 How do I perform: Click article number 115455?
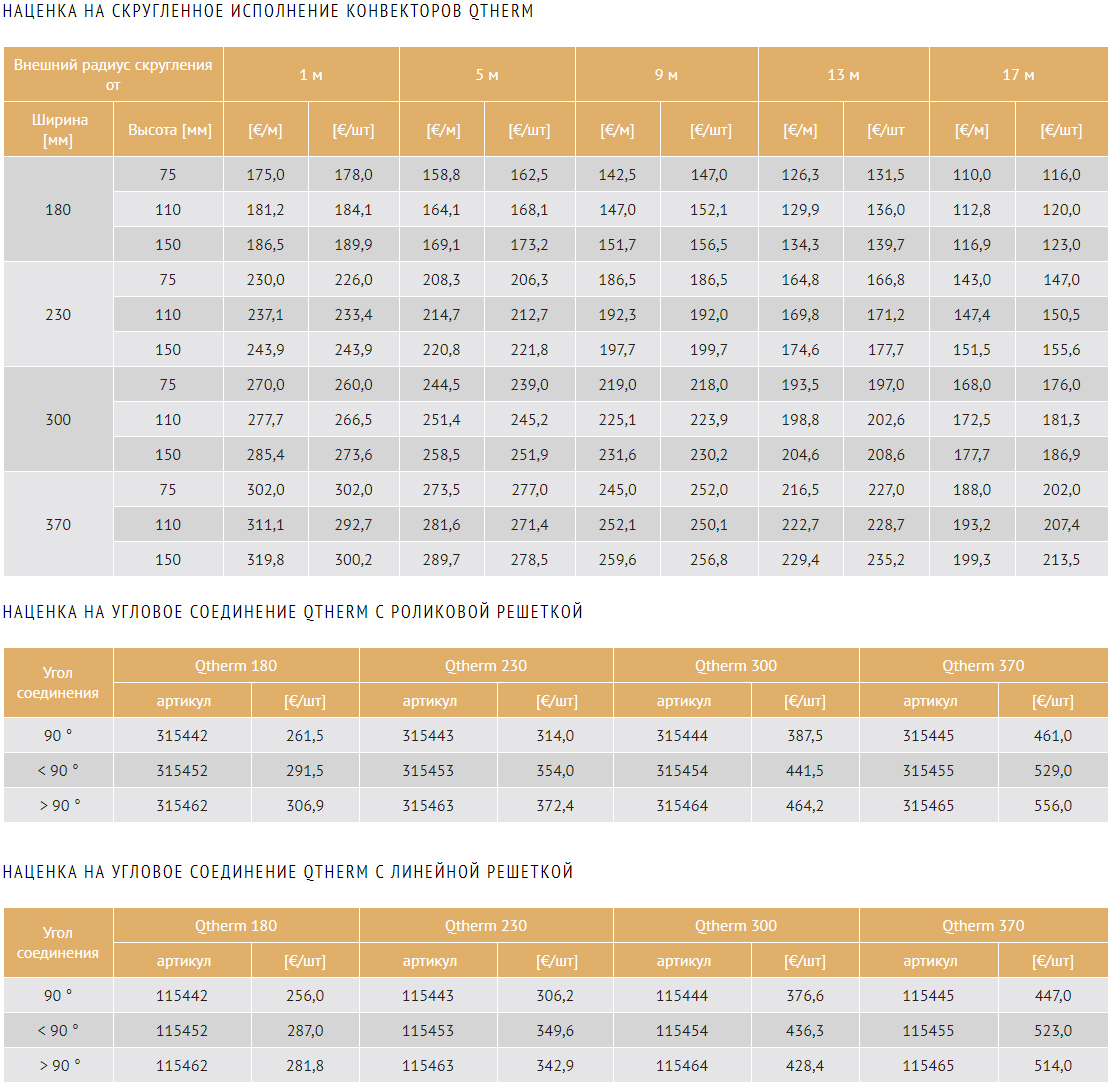click(x=928, y=1030)
